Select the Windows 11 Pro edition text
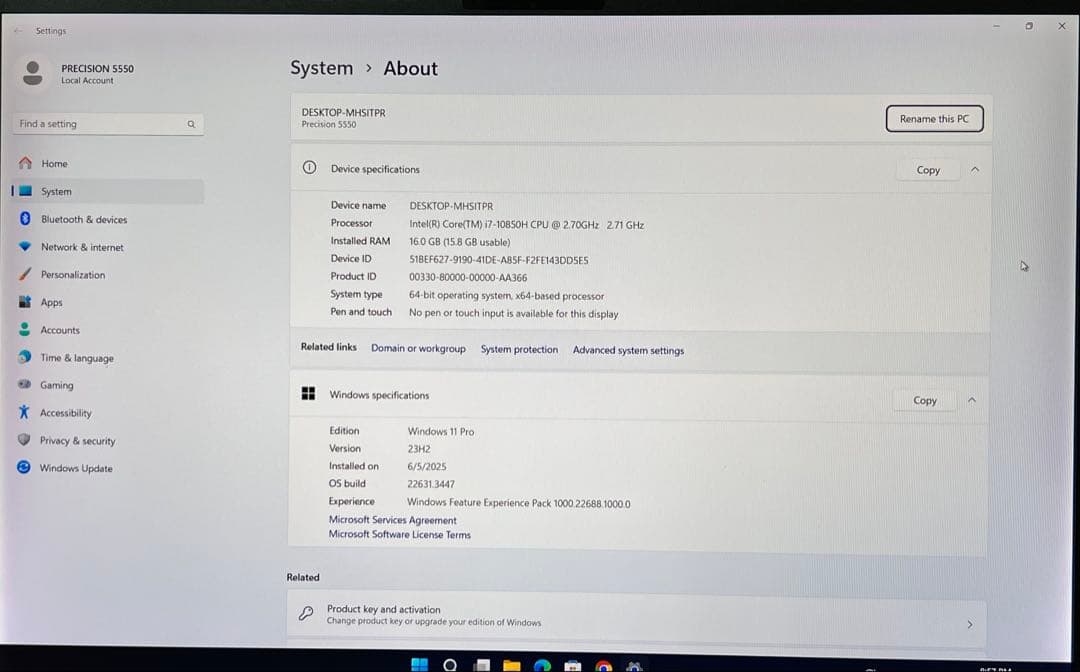 pyautogui.click(x=441, y=432)
